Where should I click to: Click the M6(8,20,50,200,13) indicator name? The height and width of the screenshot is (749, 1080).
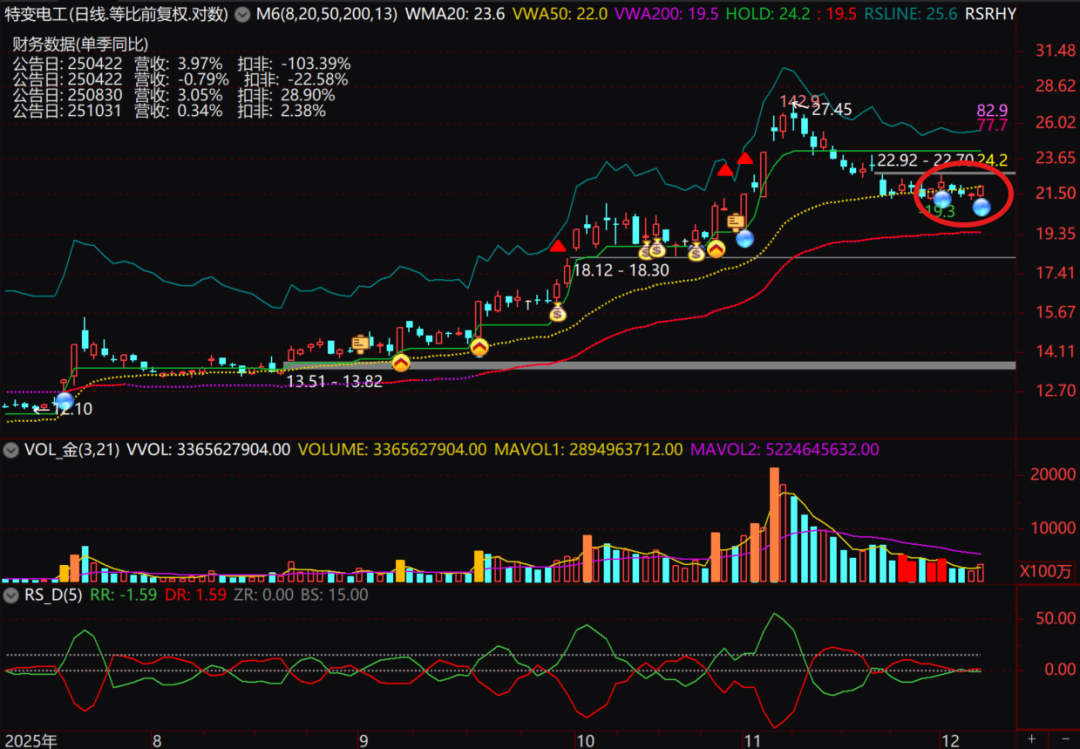pyautogui.click(x=326, y=14)
